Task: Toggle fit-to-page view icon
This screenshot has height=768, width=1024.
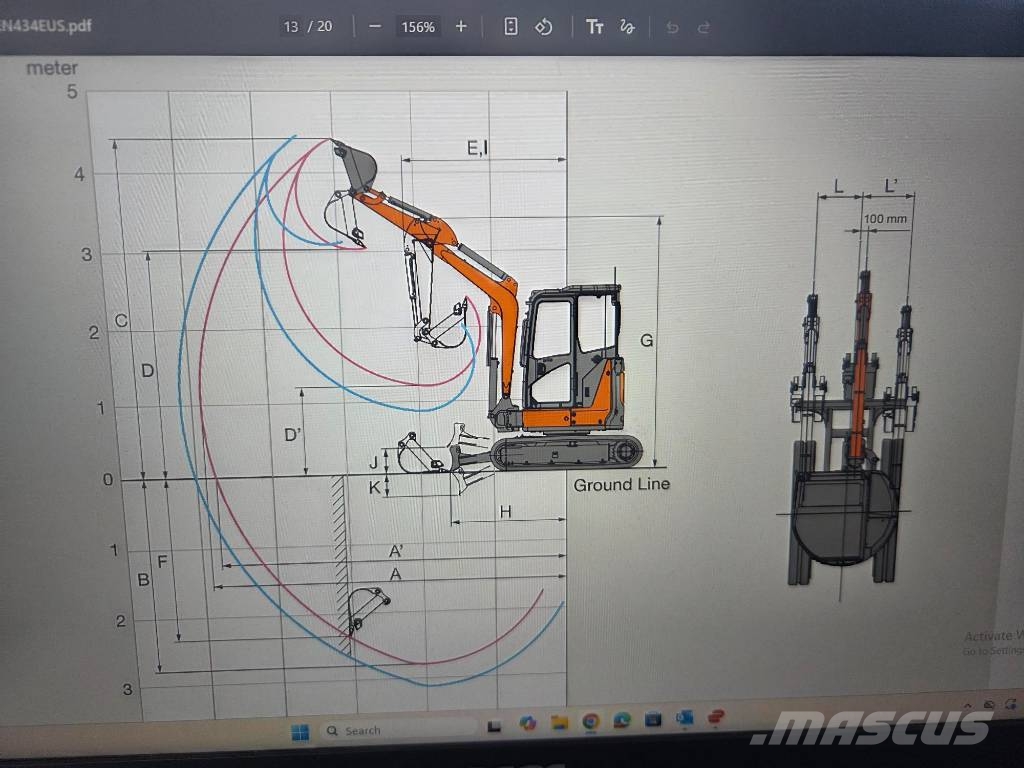Action: pyautogui.click(x=511, y=27)
